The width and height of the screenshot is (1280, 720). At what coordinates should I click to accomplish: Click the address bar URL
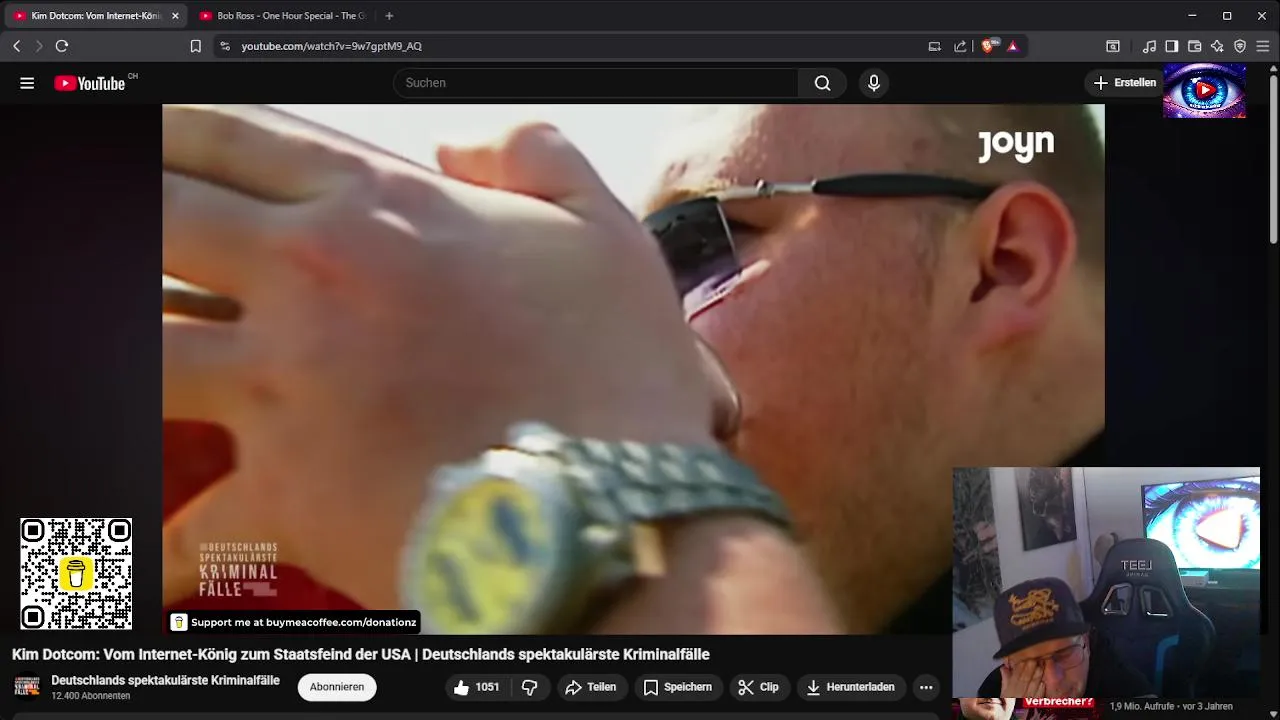[331, 46]
